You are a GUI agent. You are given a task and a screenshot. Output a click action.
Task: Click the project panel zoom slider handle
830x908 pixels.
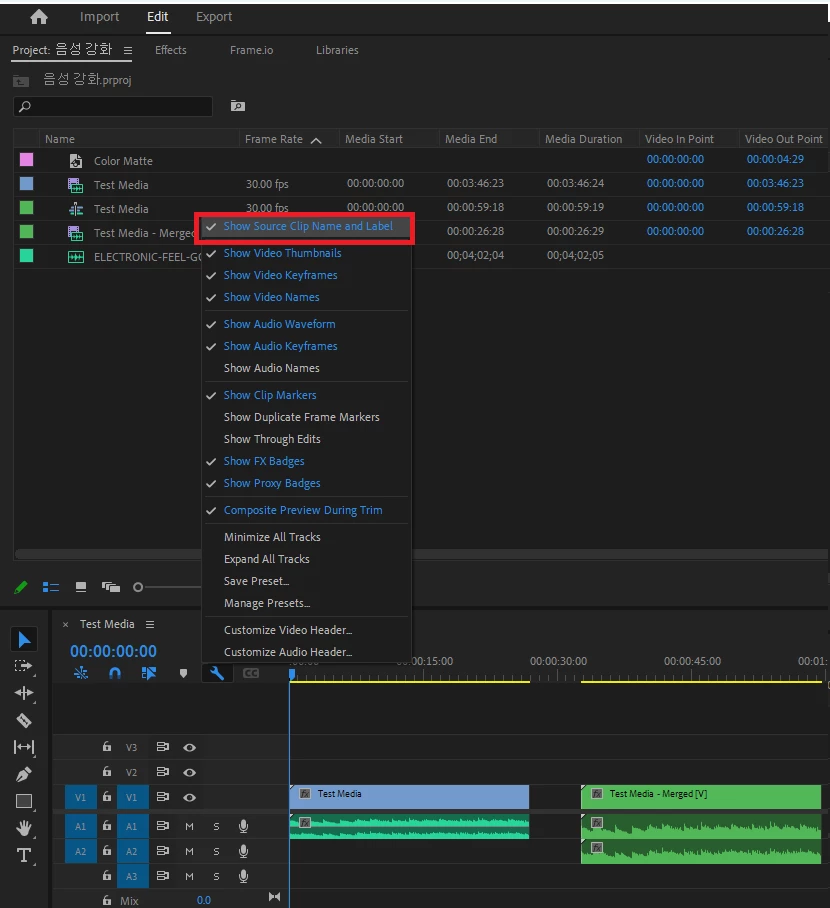pos(138,587)
